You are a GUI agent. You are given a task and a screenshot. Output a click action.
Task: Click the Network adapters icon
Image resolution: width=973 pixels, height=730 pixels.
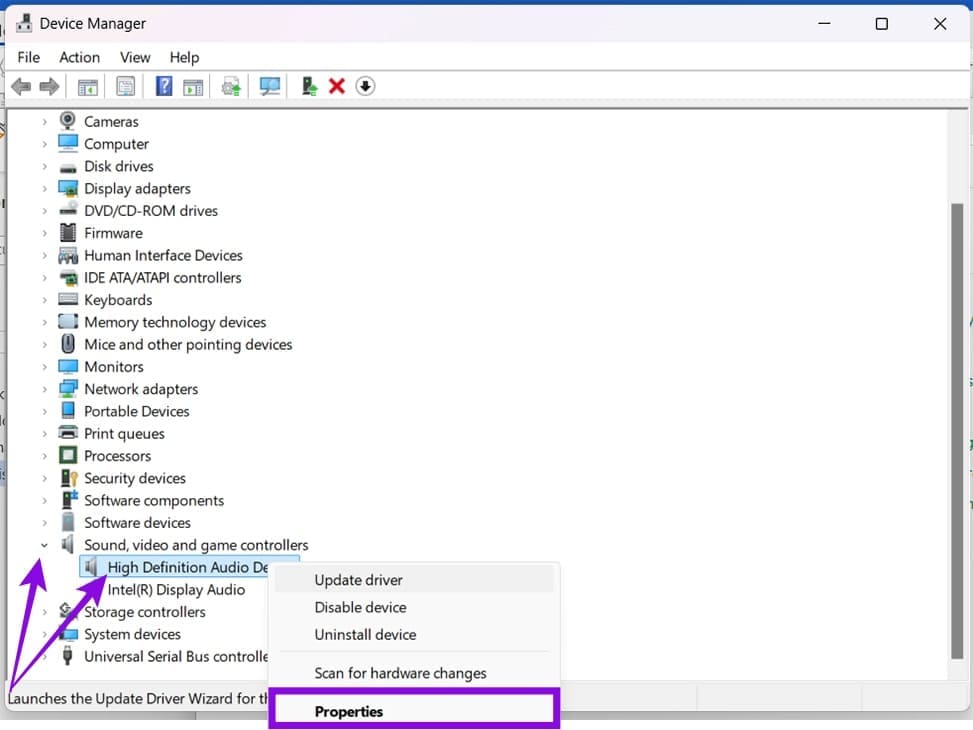(68, 389)
